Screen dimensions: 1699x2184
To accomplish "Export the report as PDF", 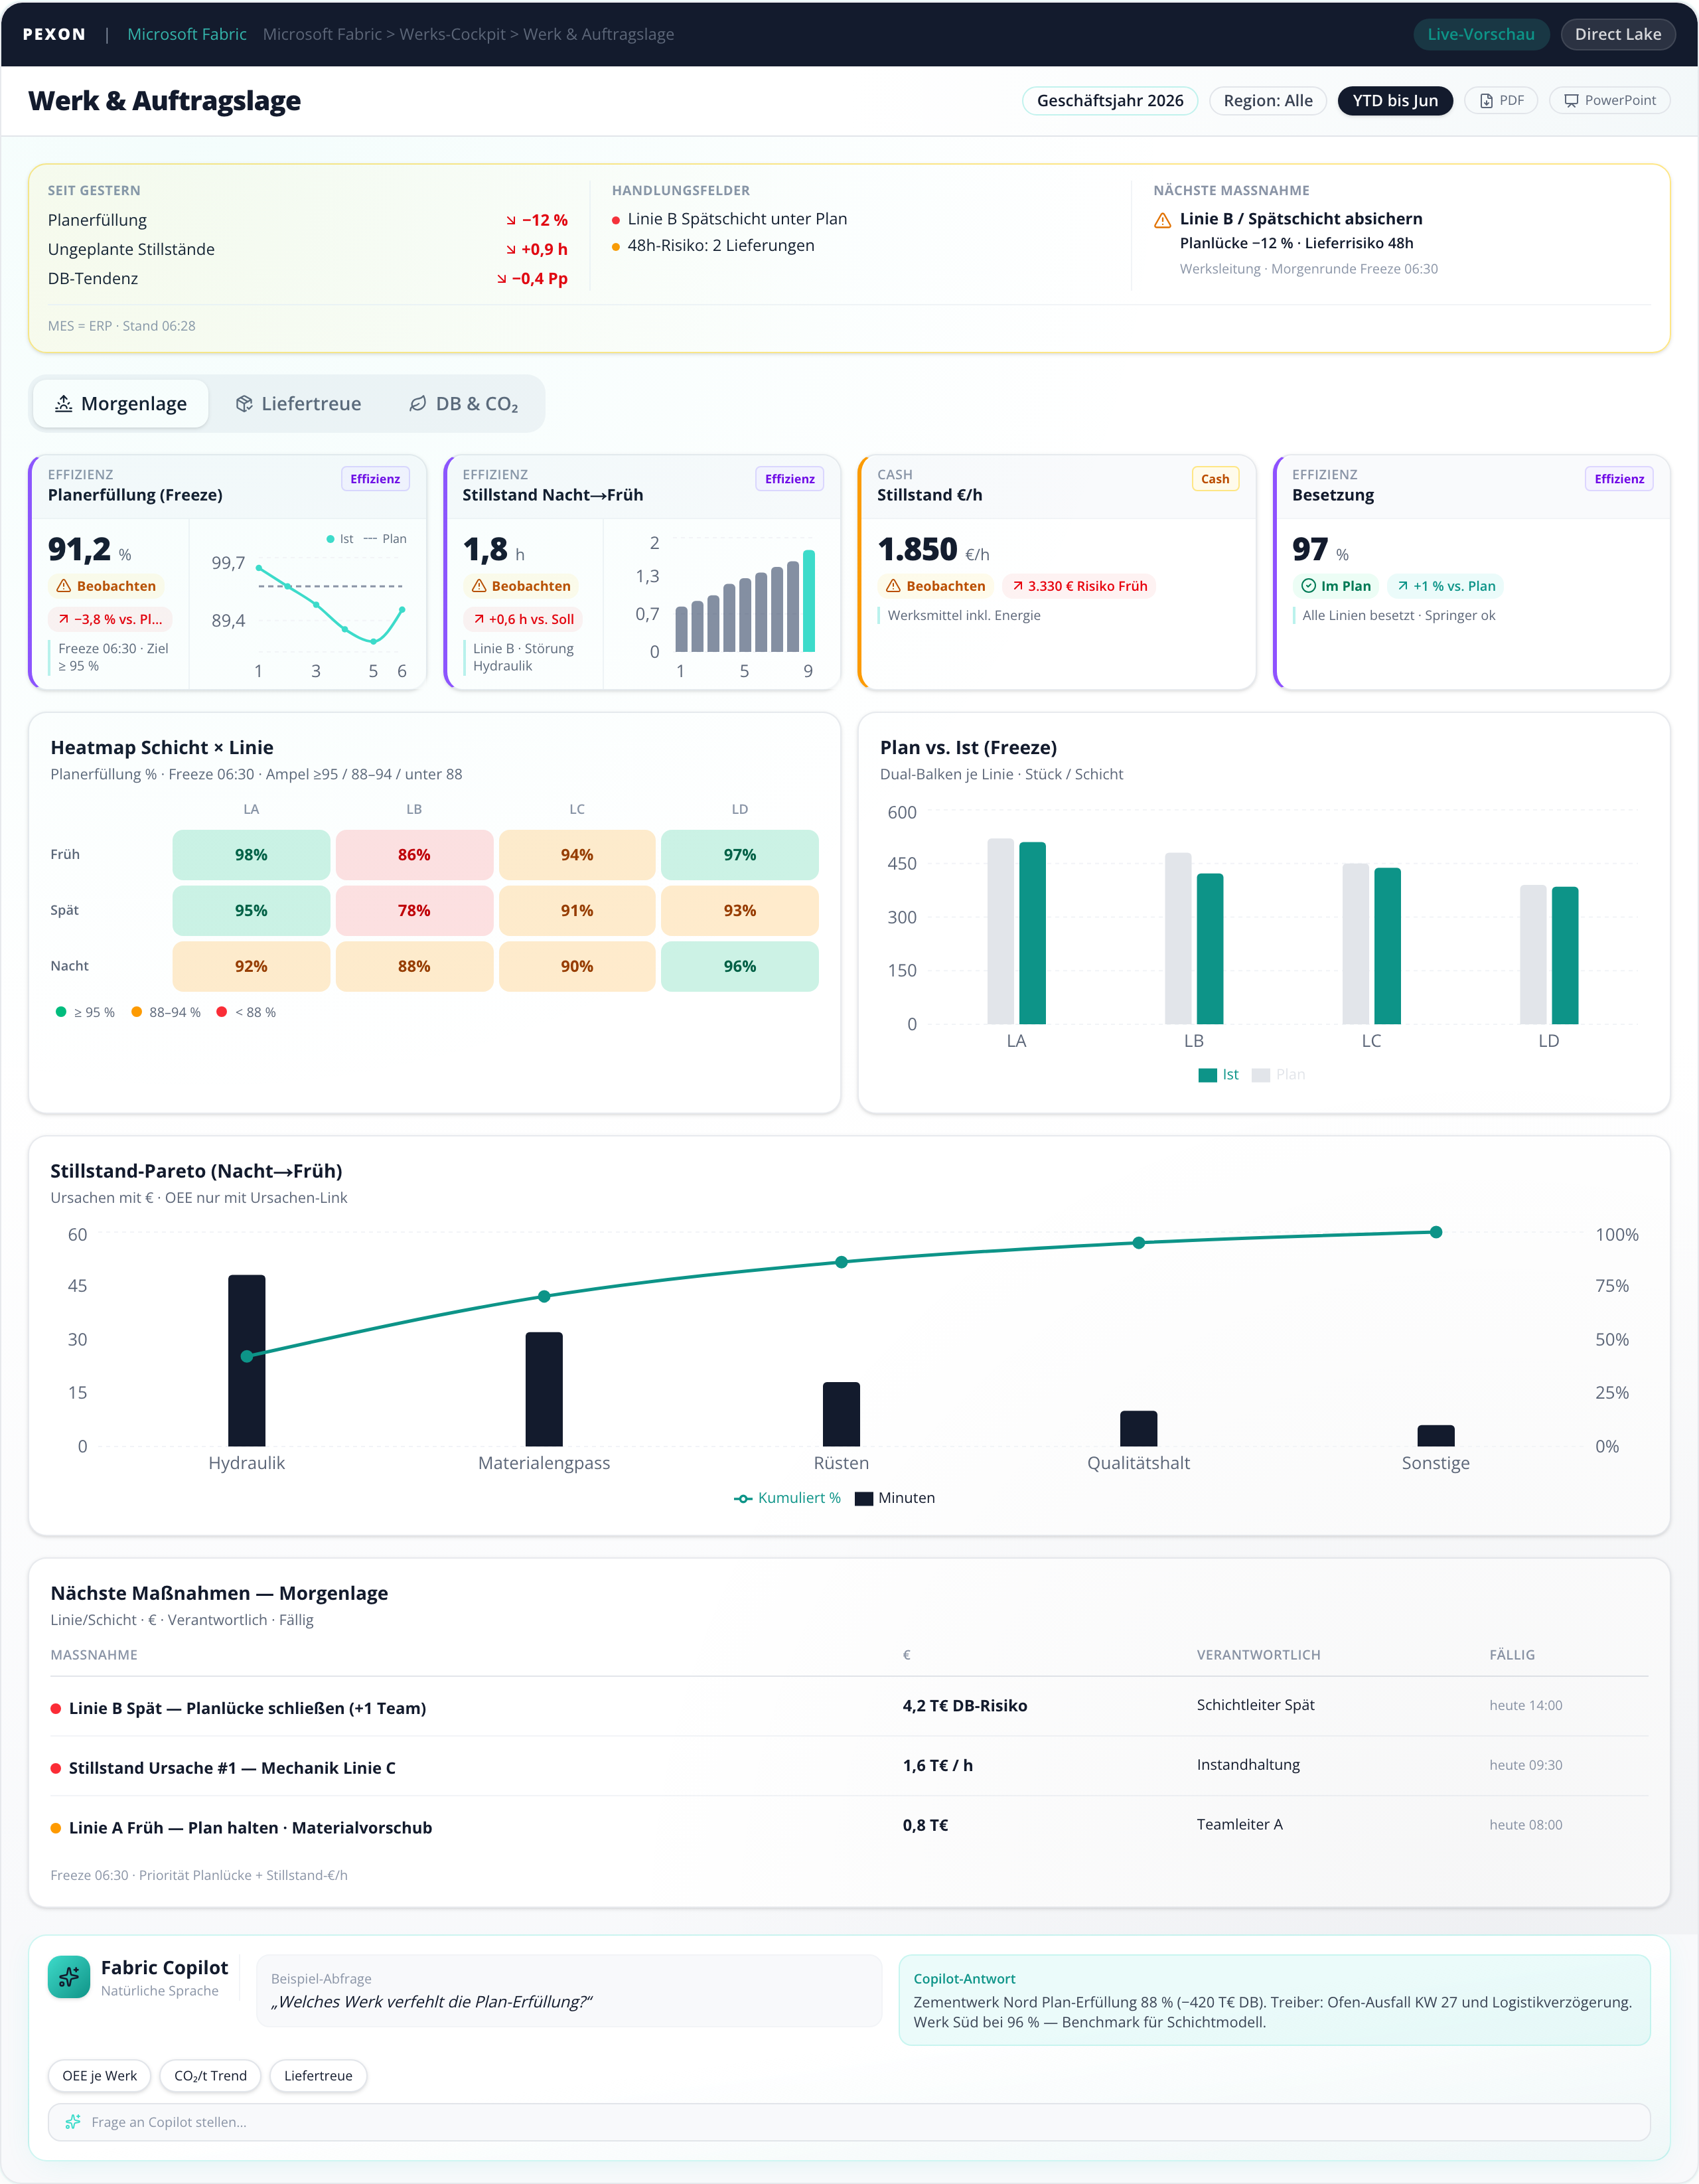I will [1501, 101].
